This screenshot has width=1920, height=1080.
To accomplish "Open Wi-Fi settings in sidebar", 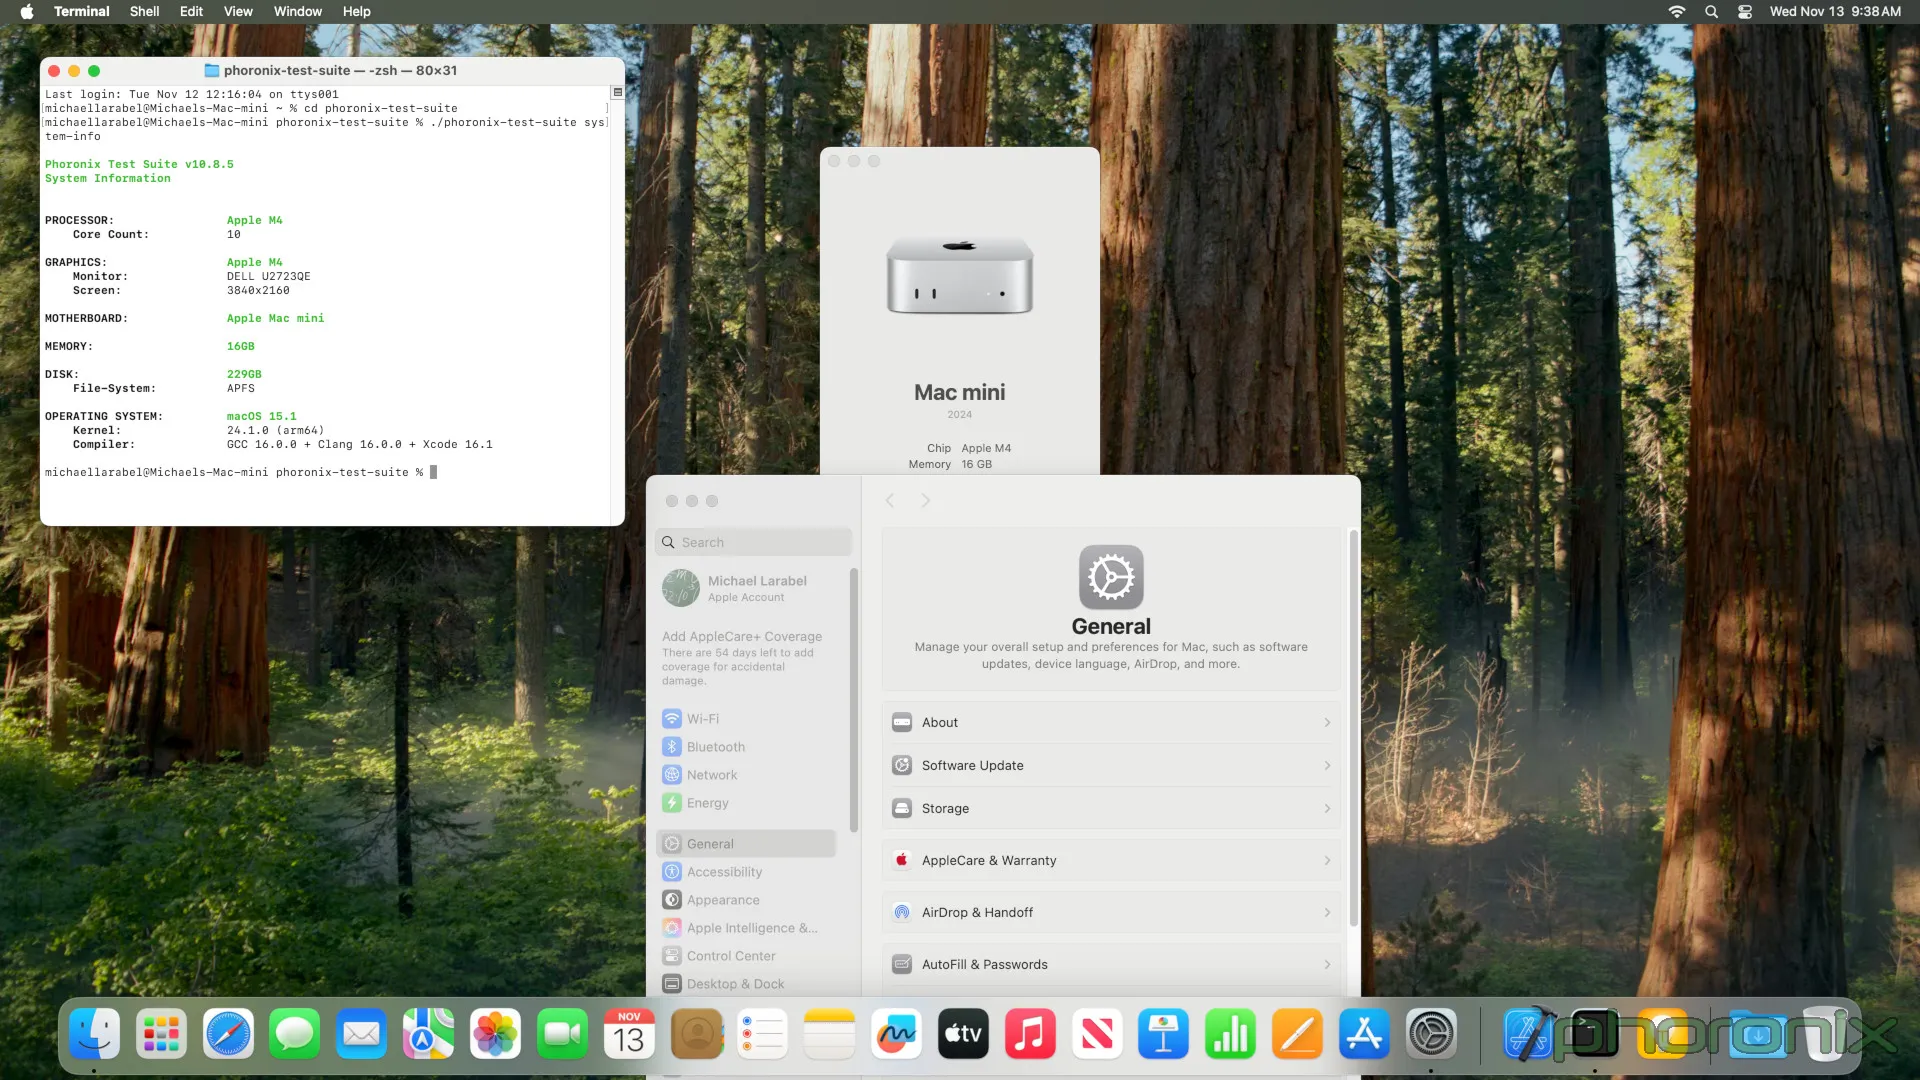I will (x=702, y=719).
